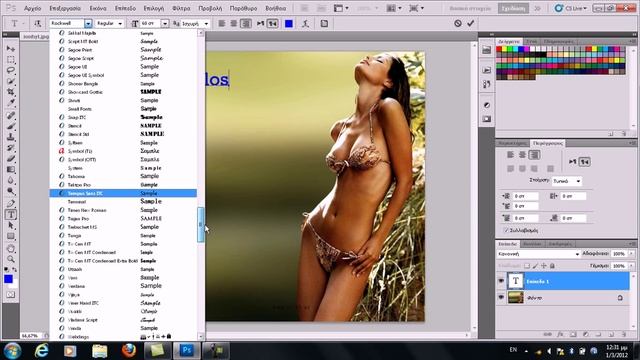Select the Zoom tool
Image resolution: width=640 pixels, height=360 pixels.
[11, 259]
